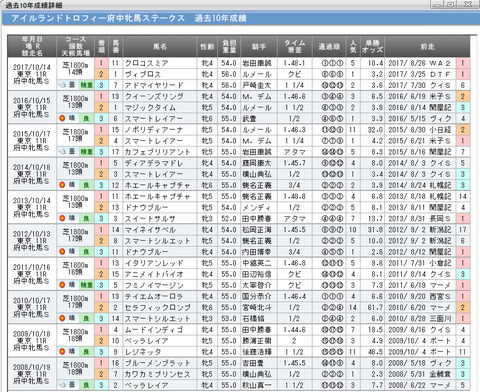Click previous race 2008/ 5/31 金鯱賞
The image size is (480, 392).
[419, 374]
